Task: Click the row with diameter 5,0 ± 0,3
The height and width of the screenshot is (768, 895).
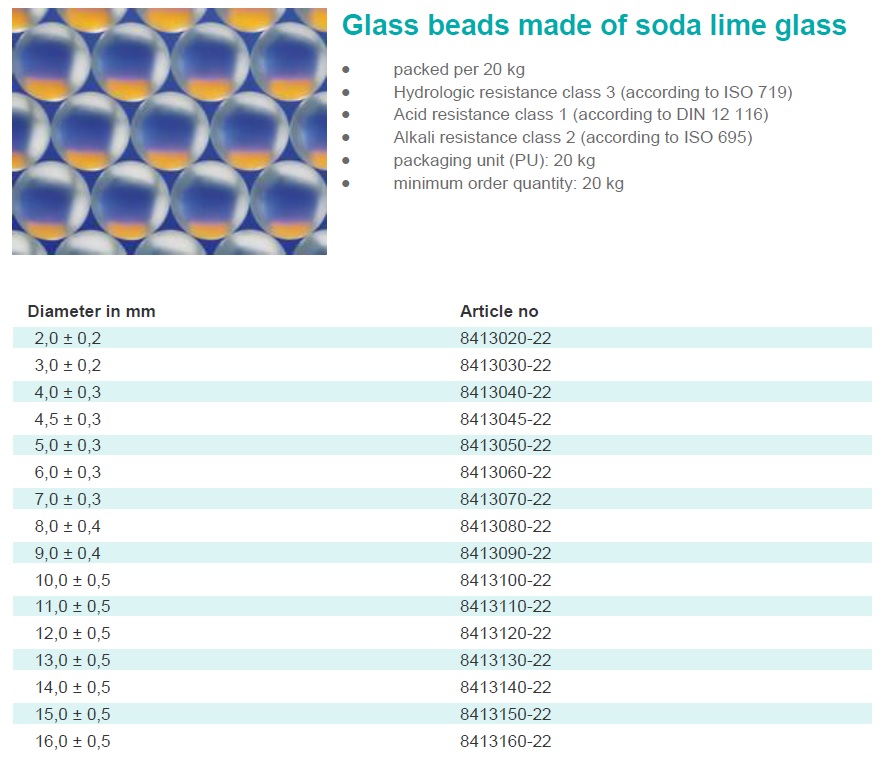Action: pyautogui.click(x=442, y=445)
